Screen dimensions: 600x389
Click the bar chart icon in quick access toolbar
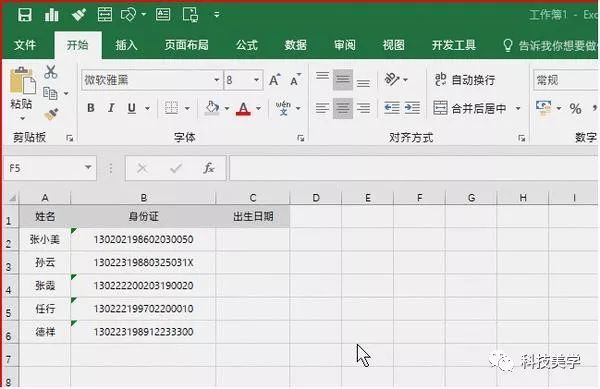[x=51, y=15]
